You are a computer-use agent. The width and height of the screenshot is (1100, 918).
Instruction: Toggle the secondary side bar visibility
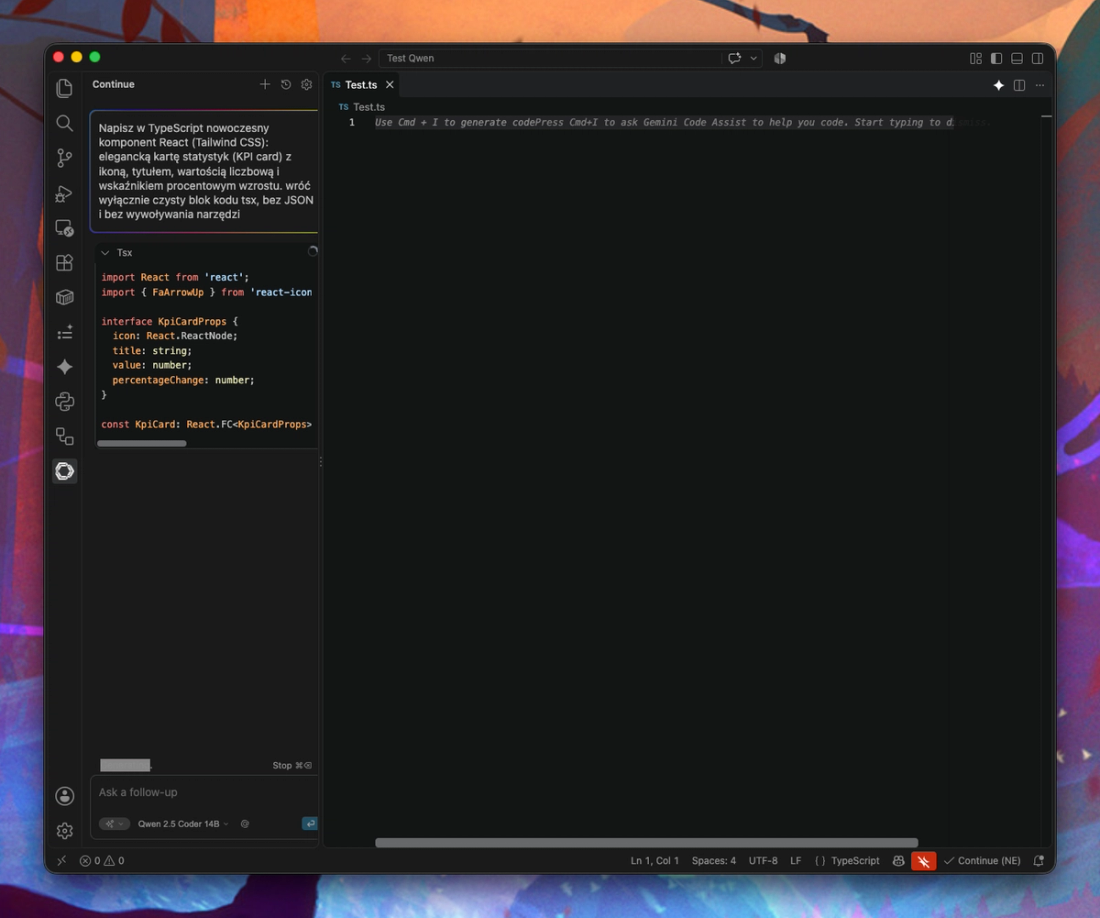(1038, 58)
